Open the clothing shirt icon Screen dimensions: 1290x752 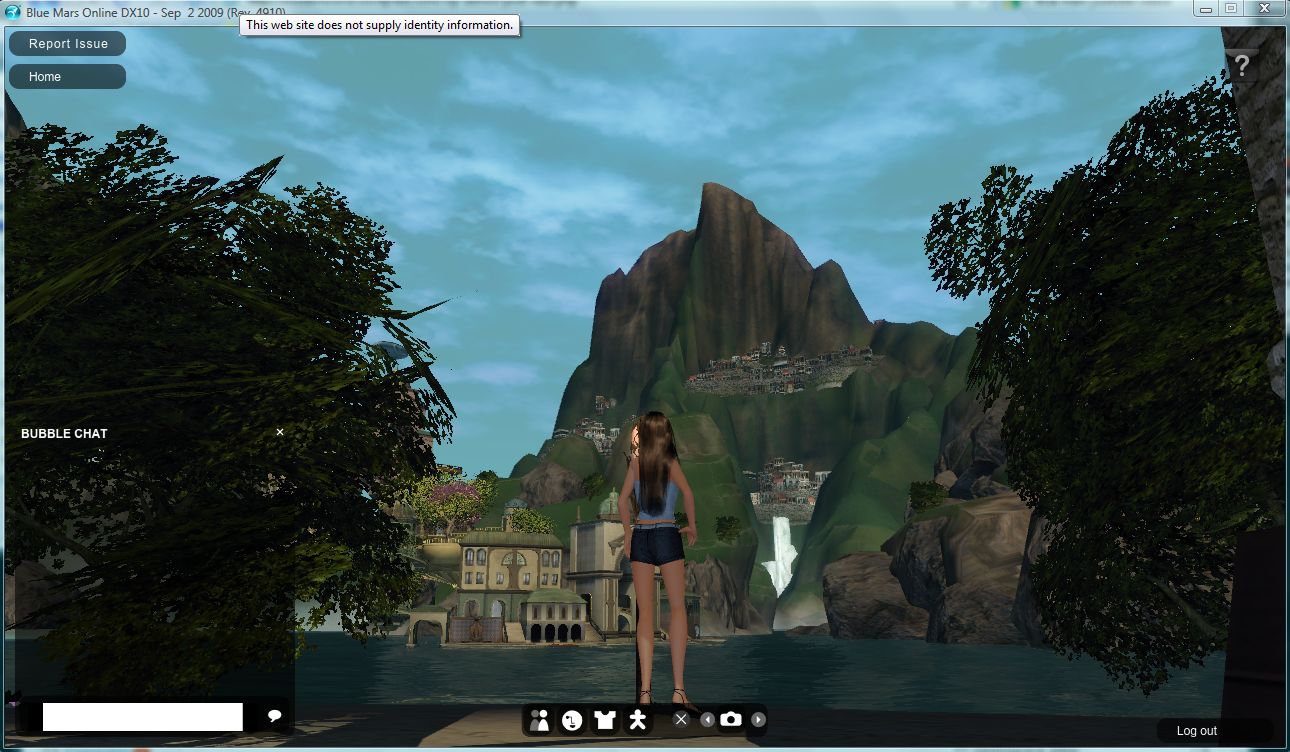[x=605, y=720]
